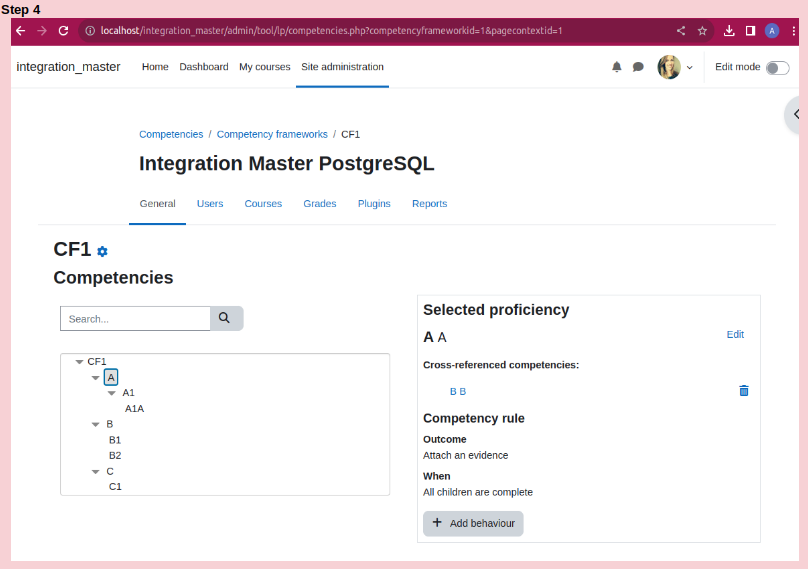The image size is (808, 569).
Task: Open browser three-dot menu
Action: (x=794, y=31)
